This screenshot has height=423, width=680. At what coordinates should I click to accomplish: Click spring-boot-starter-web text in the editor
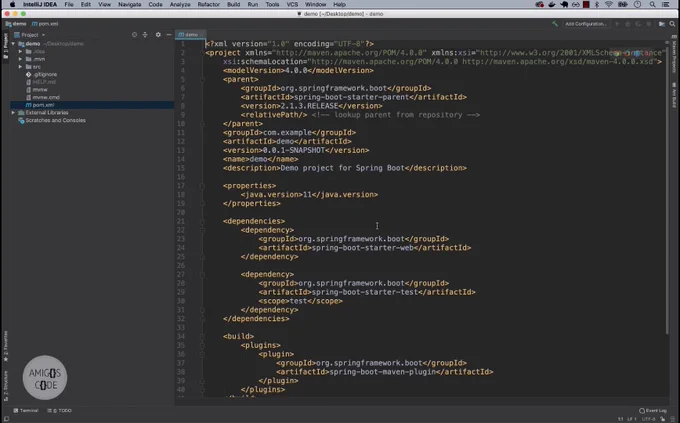(363, 248)
